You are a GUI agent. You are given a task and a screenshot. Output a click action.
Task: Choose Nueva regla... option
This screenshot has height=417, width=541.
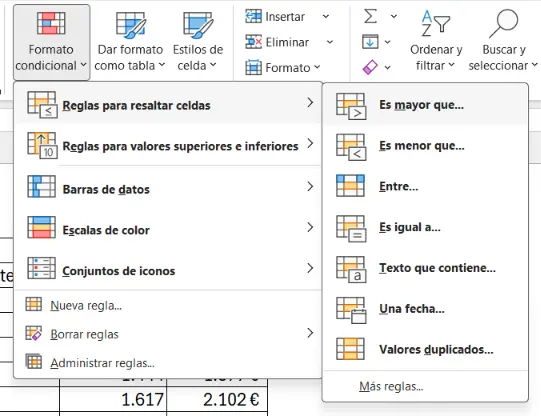pyautogui.click(x=168, y=305)
